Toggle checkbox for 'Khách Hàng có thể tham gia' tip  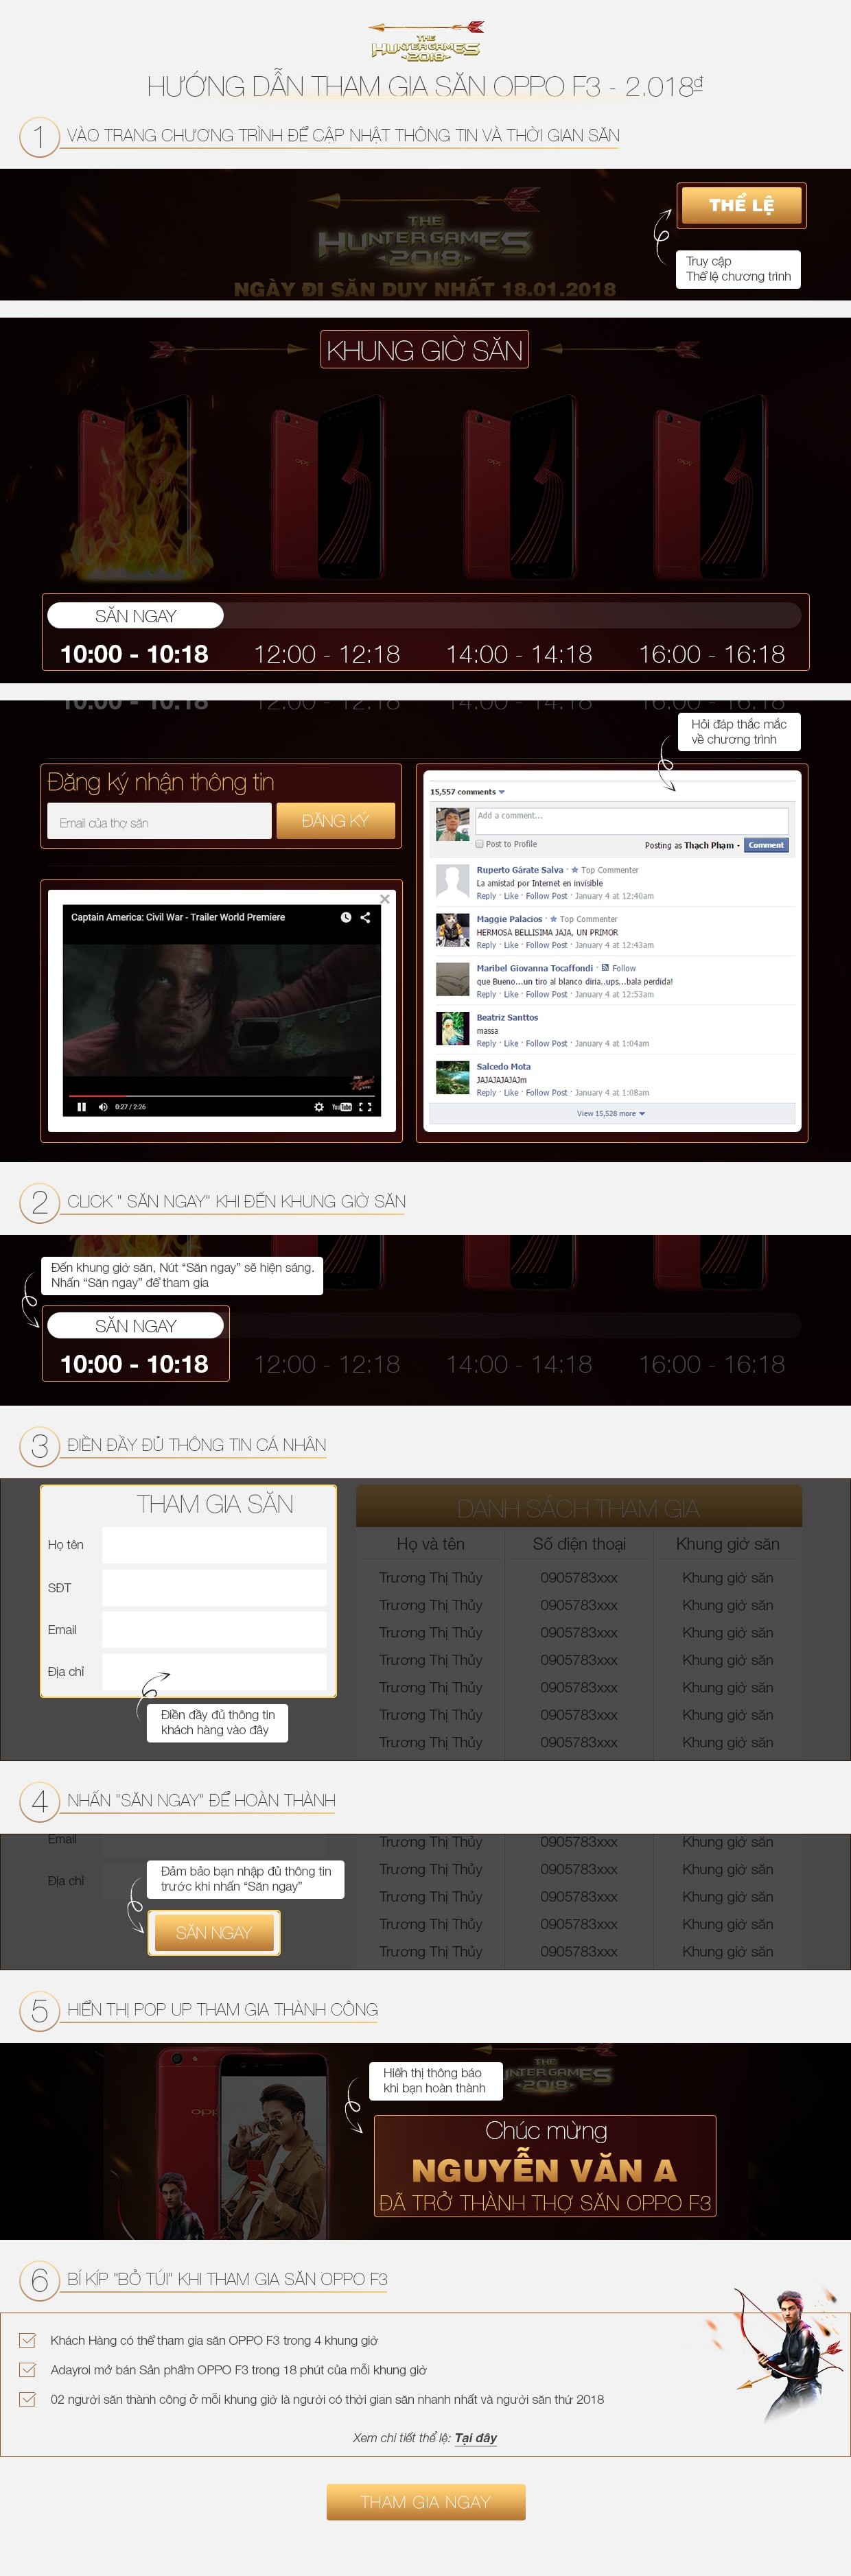pyautogui.click(x=28, y=2339)
